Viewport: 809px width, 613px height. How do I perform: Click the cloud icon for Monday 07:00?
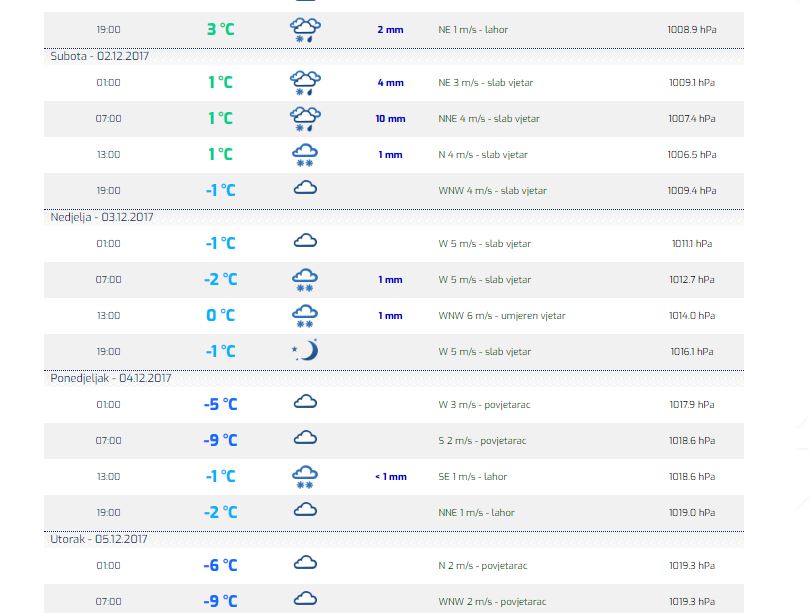[305, 438]
